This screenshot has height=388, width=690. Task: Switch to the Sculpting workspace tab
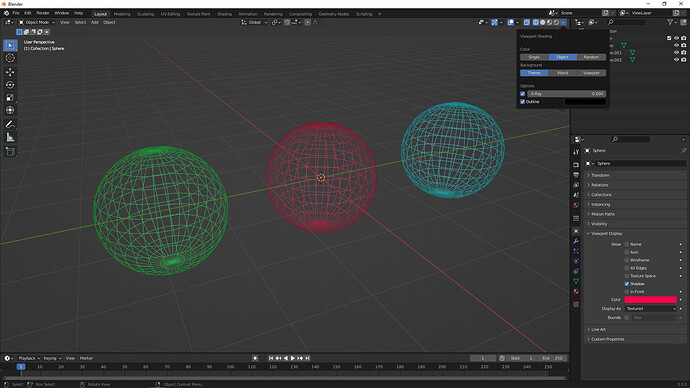click(145, 14)
